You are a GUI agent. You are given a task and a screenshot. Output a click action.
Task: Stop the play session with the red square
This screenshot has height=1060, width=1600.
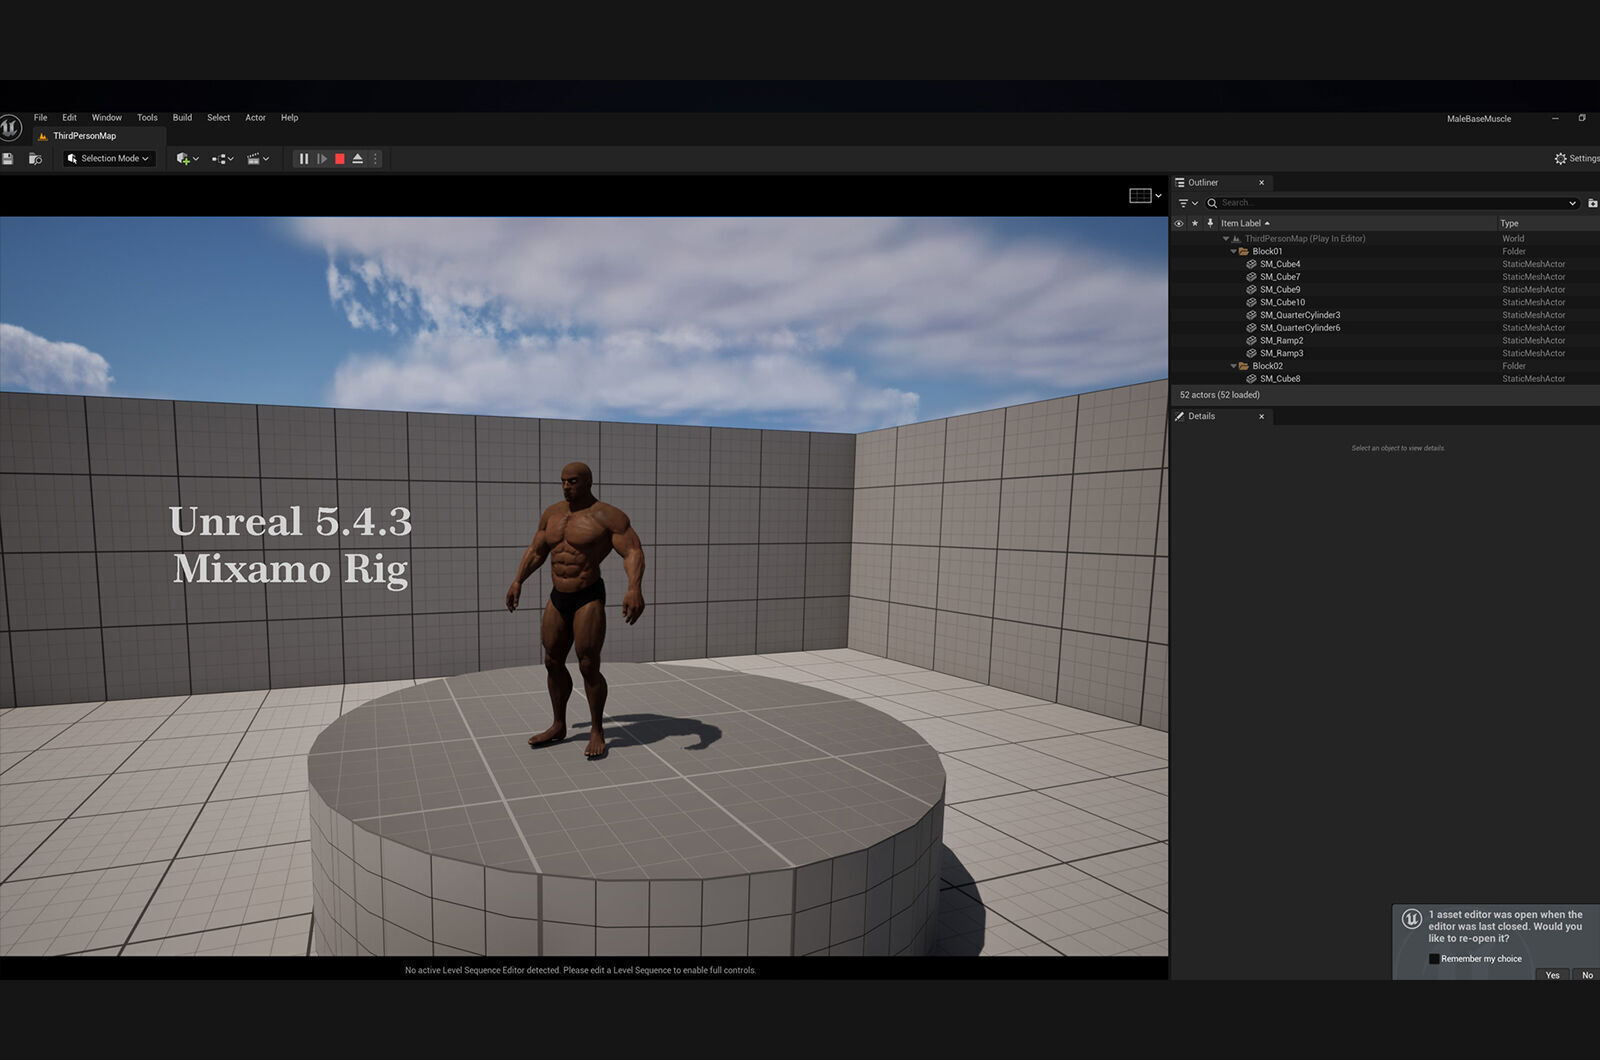point(340,159)
